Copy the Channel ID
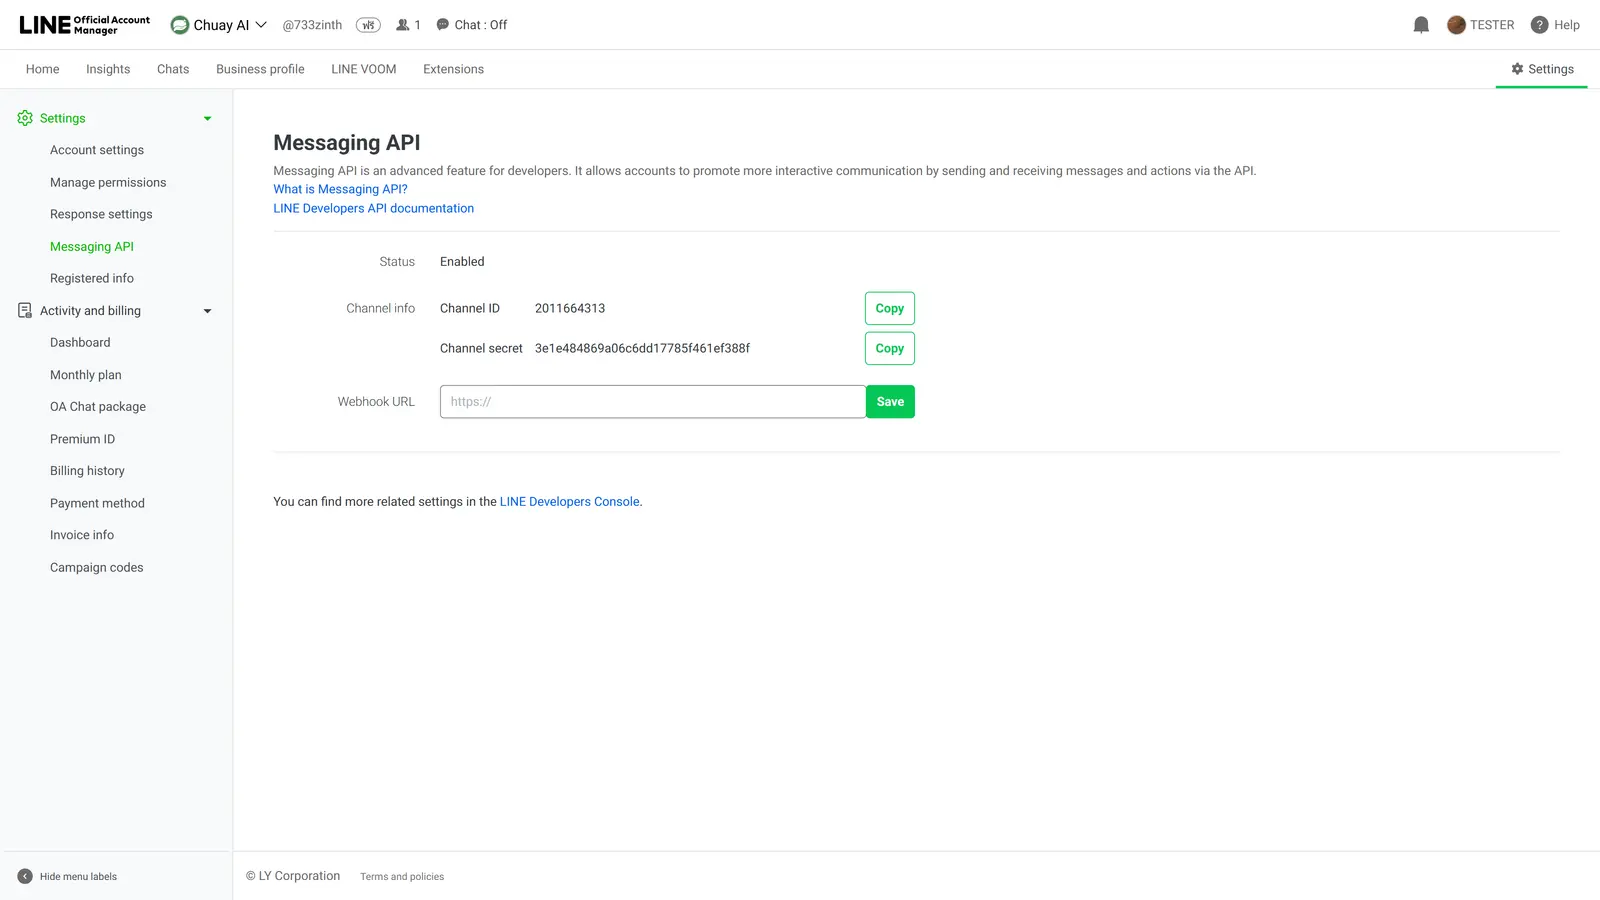This screenshot has height=900, width=1600. (890, 308)
